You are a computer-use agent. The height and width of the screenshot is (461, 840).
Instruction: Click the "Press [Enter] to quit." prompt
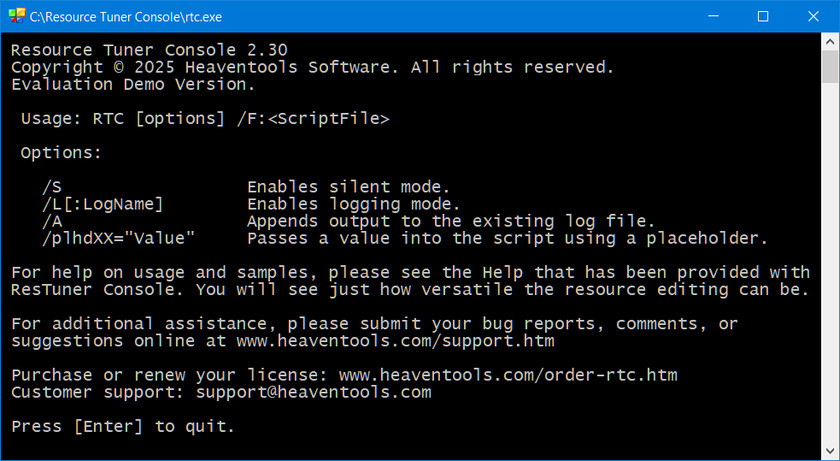[123, 426]
